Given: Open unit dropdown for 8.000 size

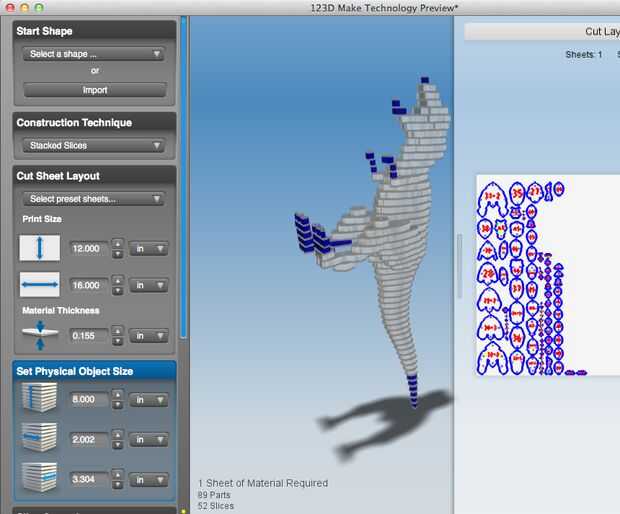Looking at the screenshot, I should (x=149, y=400).
